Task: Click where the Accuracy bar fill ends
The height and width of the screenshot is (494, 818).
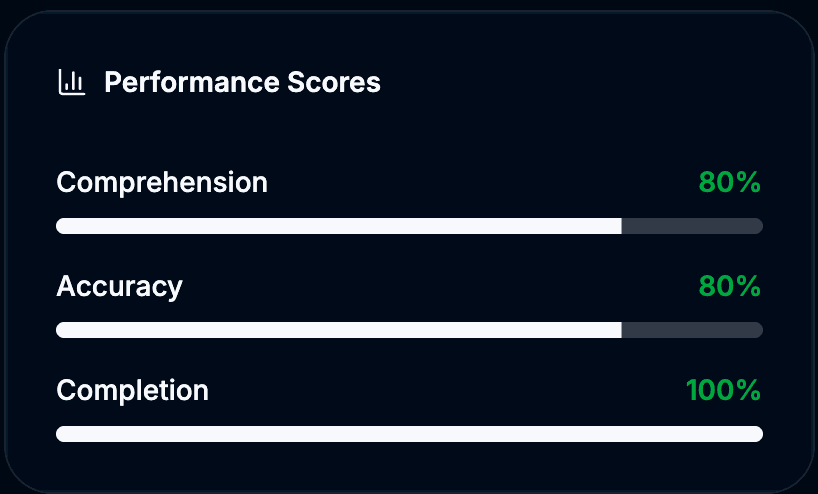Action: click(x=621, y=330)
